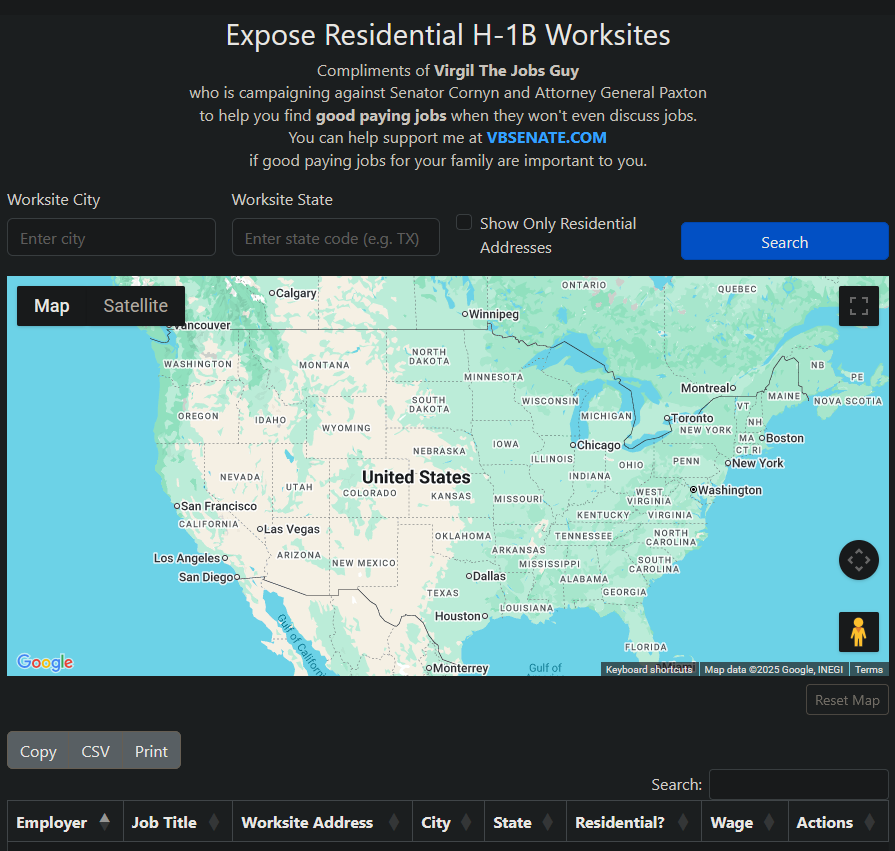This screenshot has height=851, width=895.
Task: Click Las Vegas label on map
Action: tap(292, 529)
